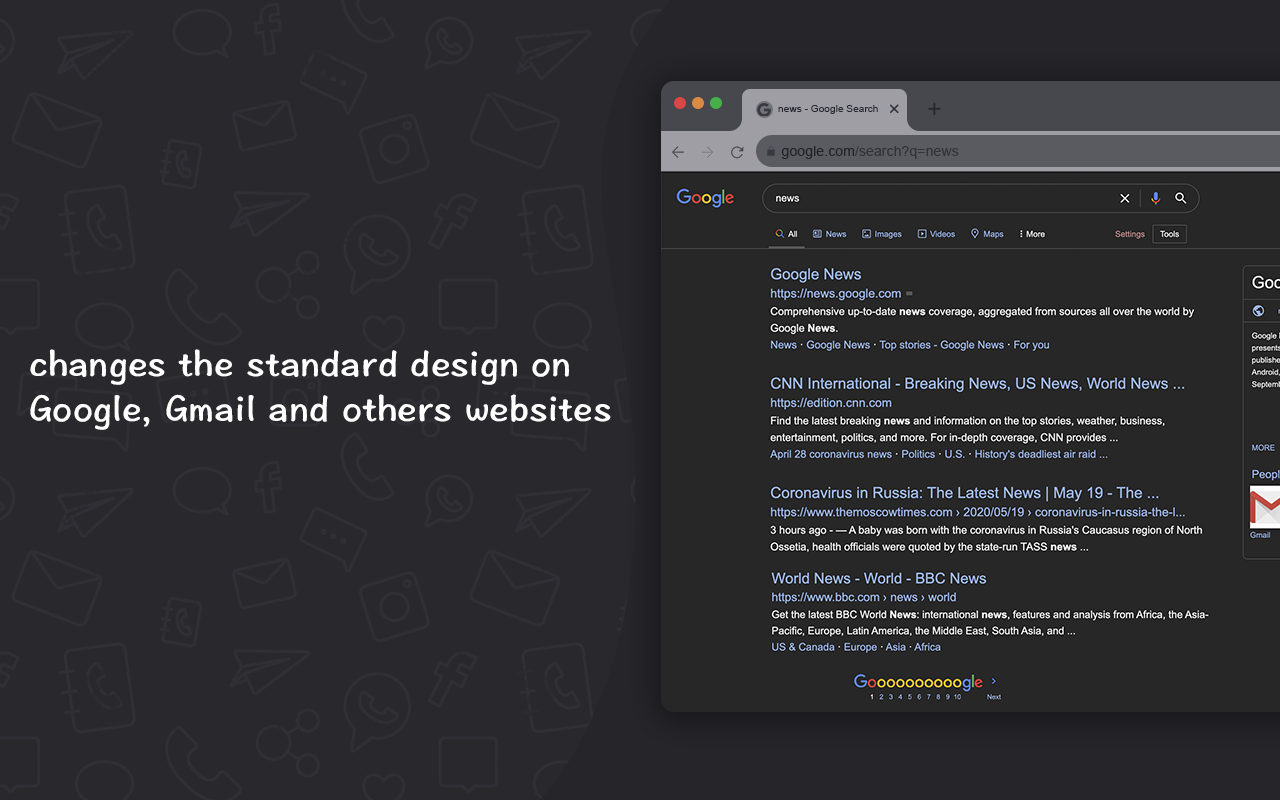Click the Google logo beside the search box
The width and height of the screenshot is (1280, 800).
point(705,198)
